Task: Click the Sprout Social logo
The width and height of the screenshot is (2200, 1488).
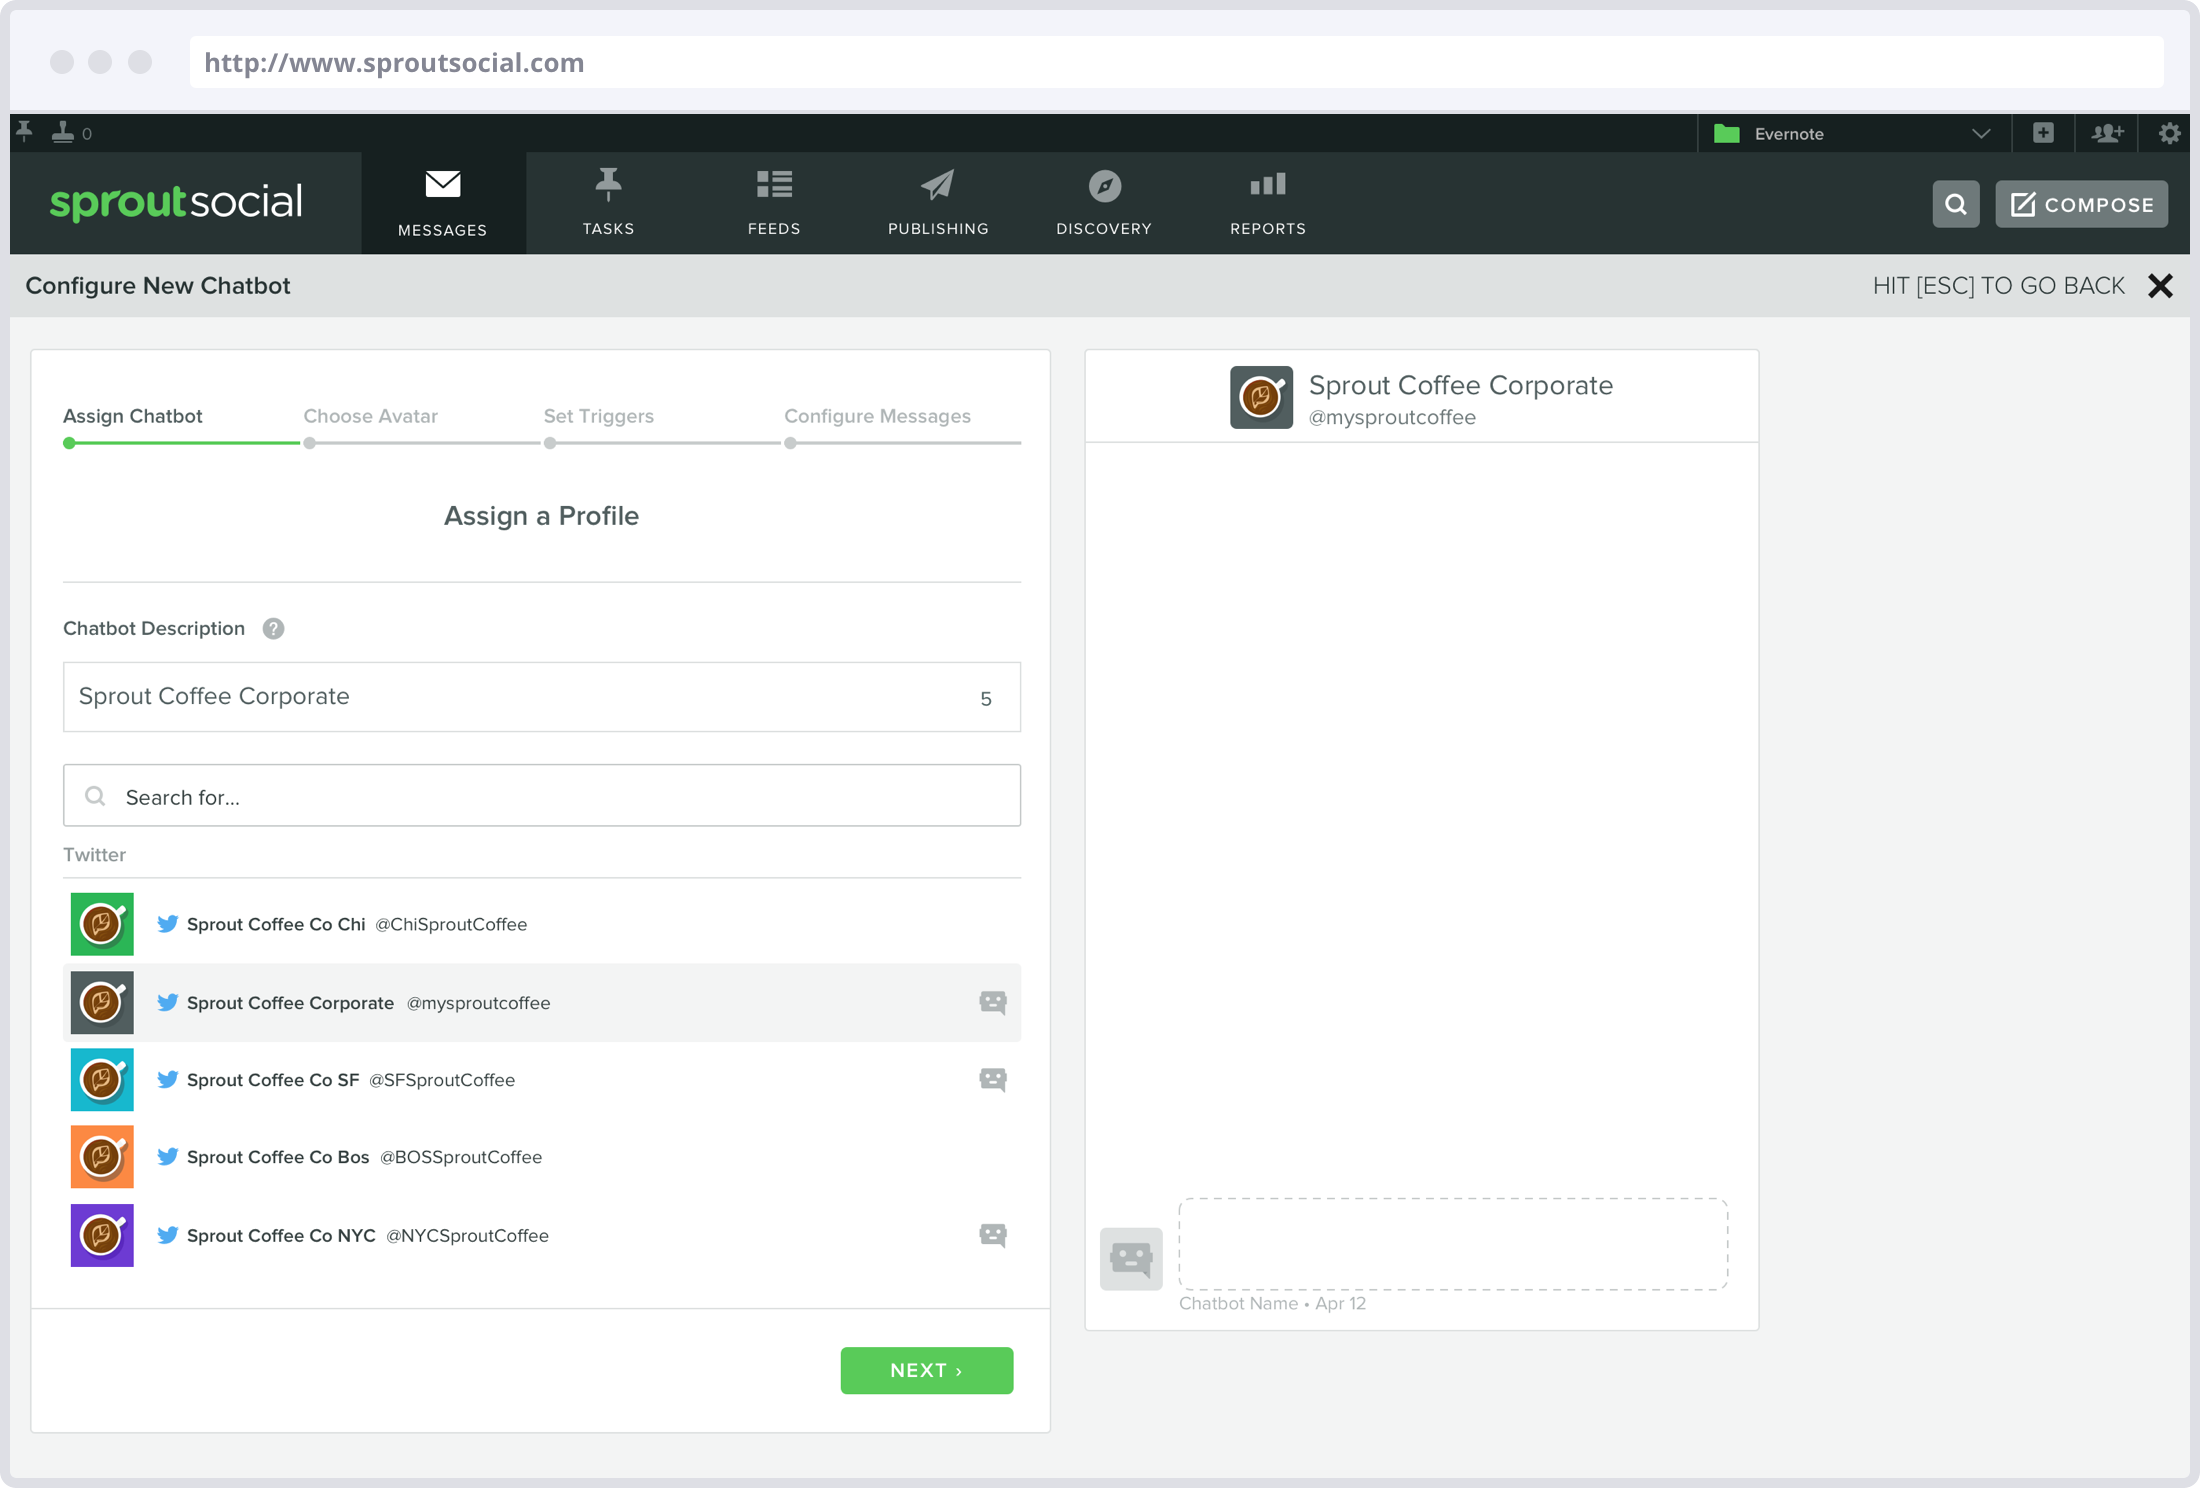Action: pyautogui.click(x=176, y=202)
